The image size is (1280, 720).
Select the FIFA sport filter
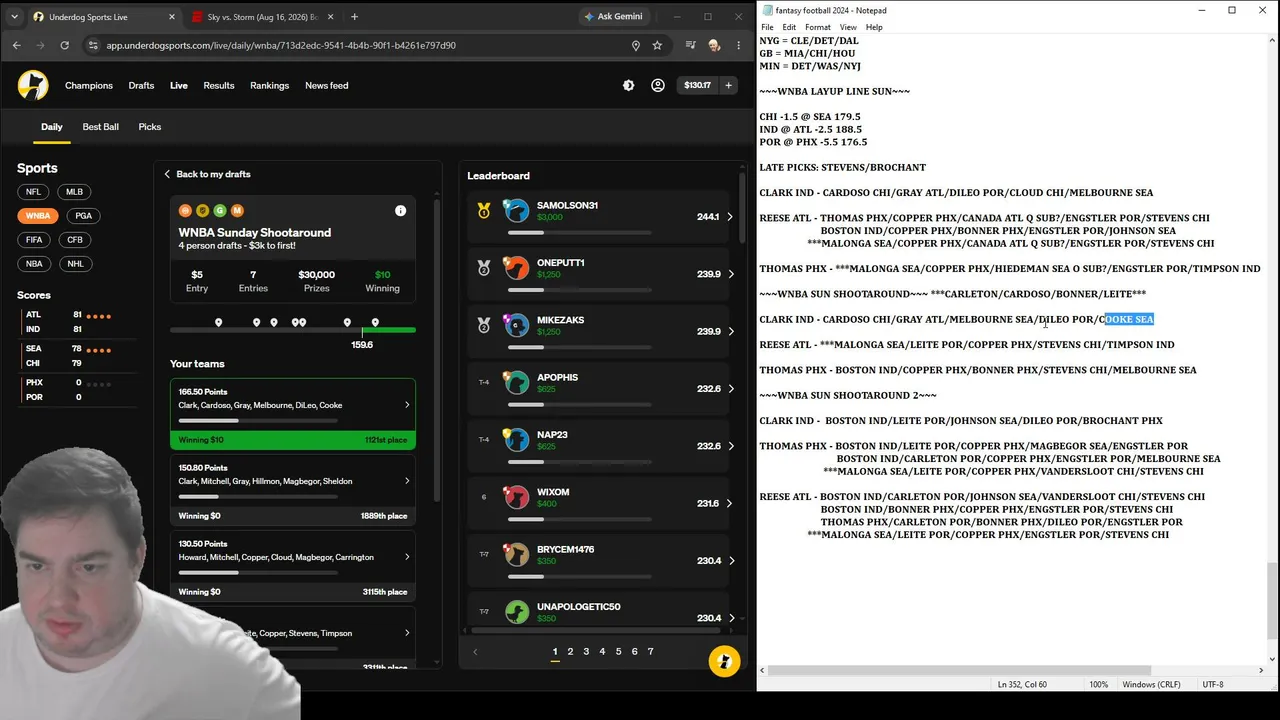[x=34, y=240]
